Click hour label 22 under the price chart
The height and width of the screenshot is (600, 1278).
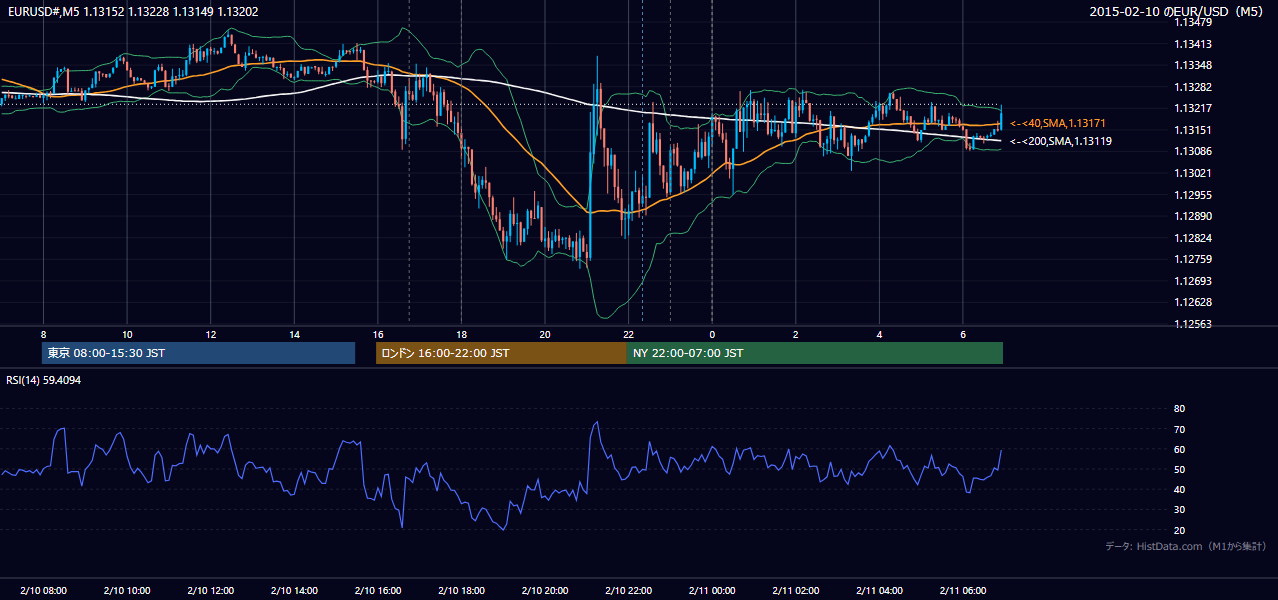[x=628, y=334]
